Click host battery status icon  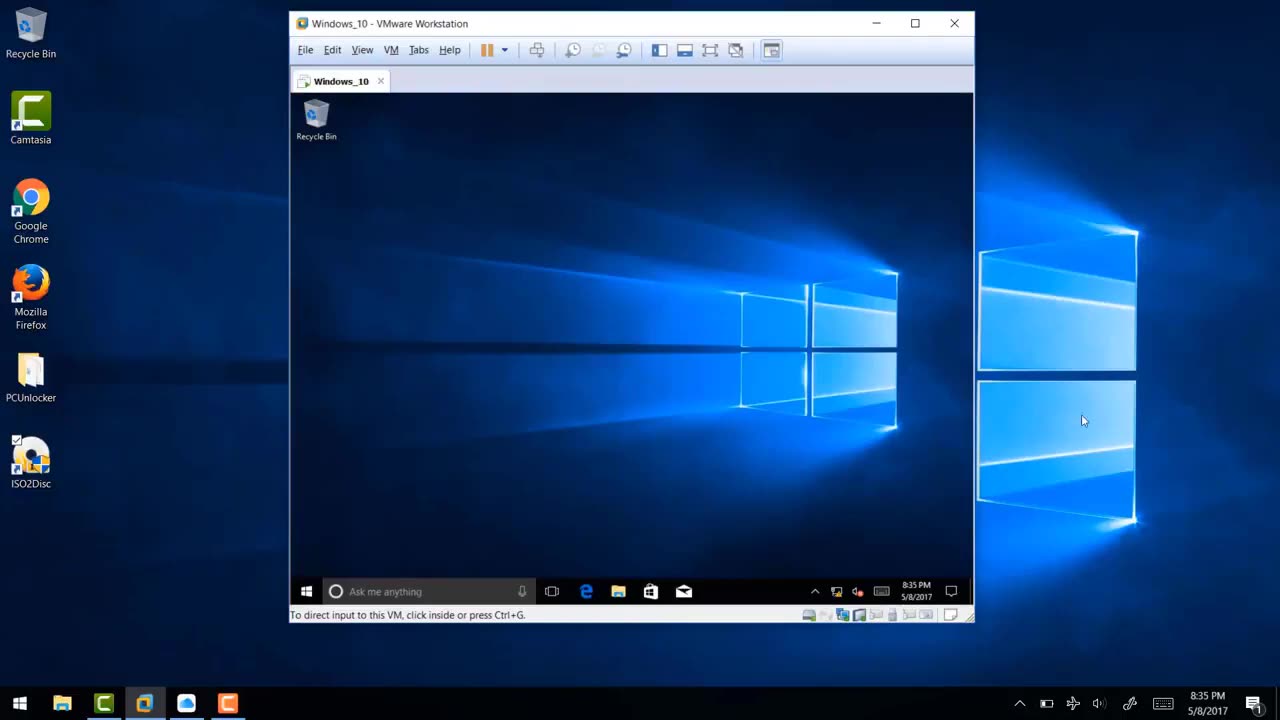point(1046,703)
